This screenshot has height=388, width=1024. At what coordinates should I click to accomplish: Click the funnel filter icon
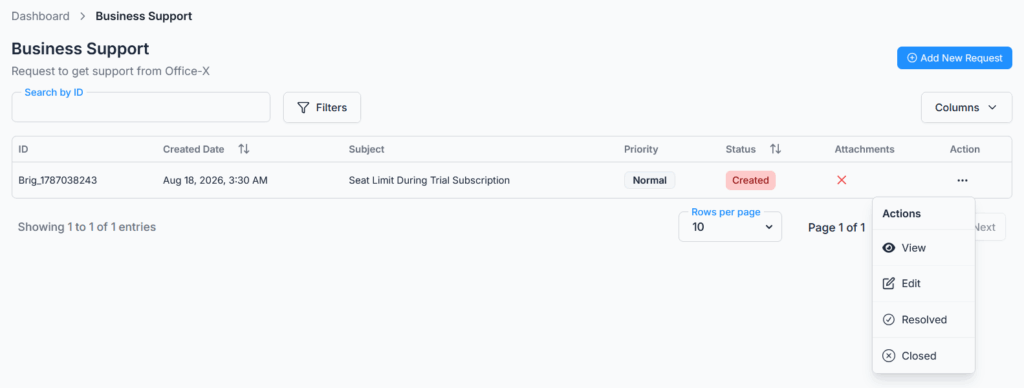click(x=303, y=107)
